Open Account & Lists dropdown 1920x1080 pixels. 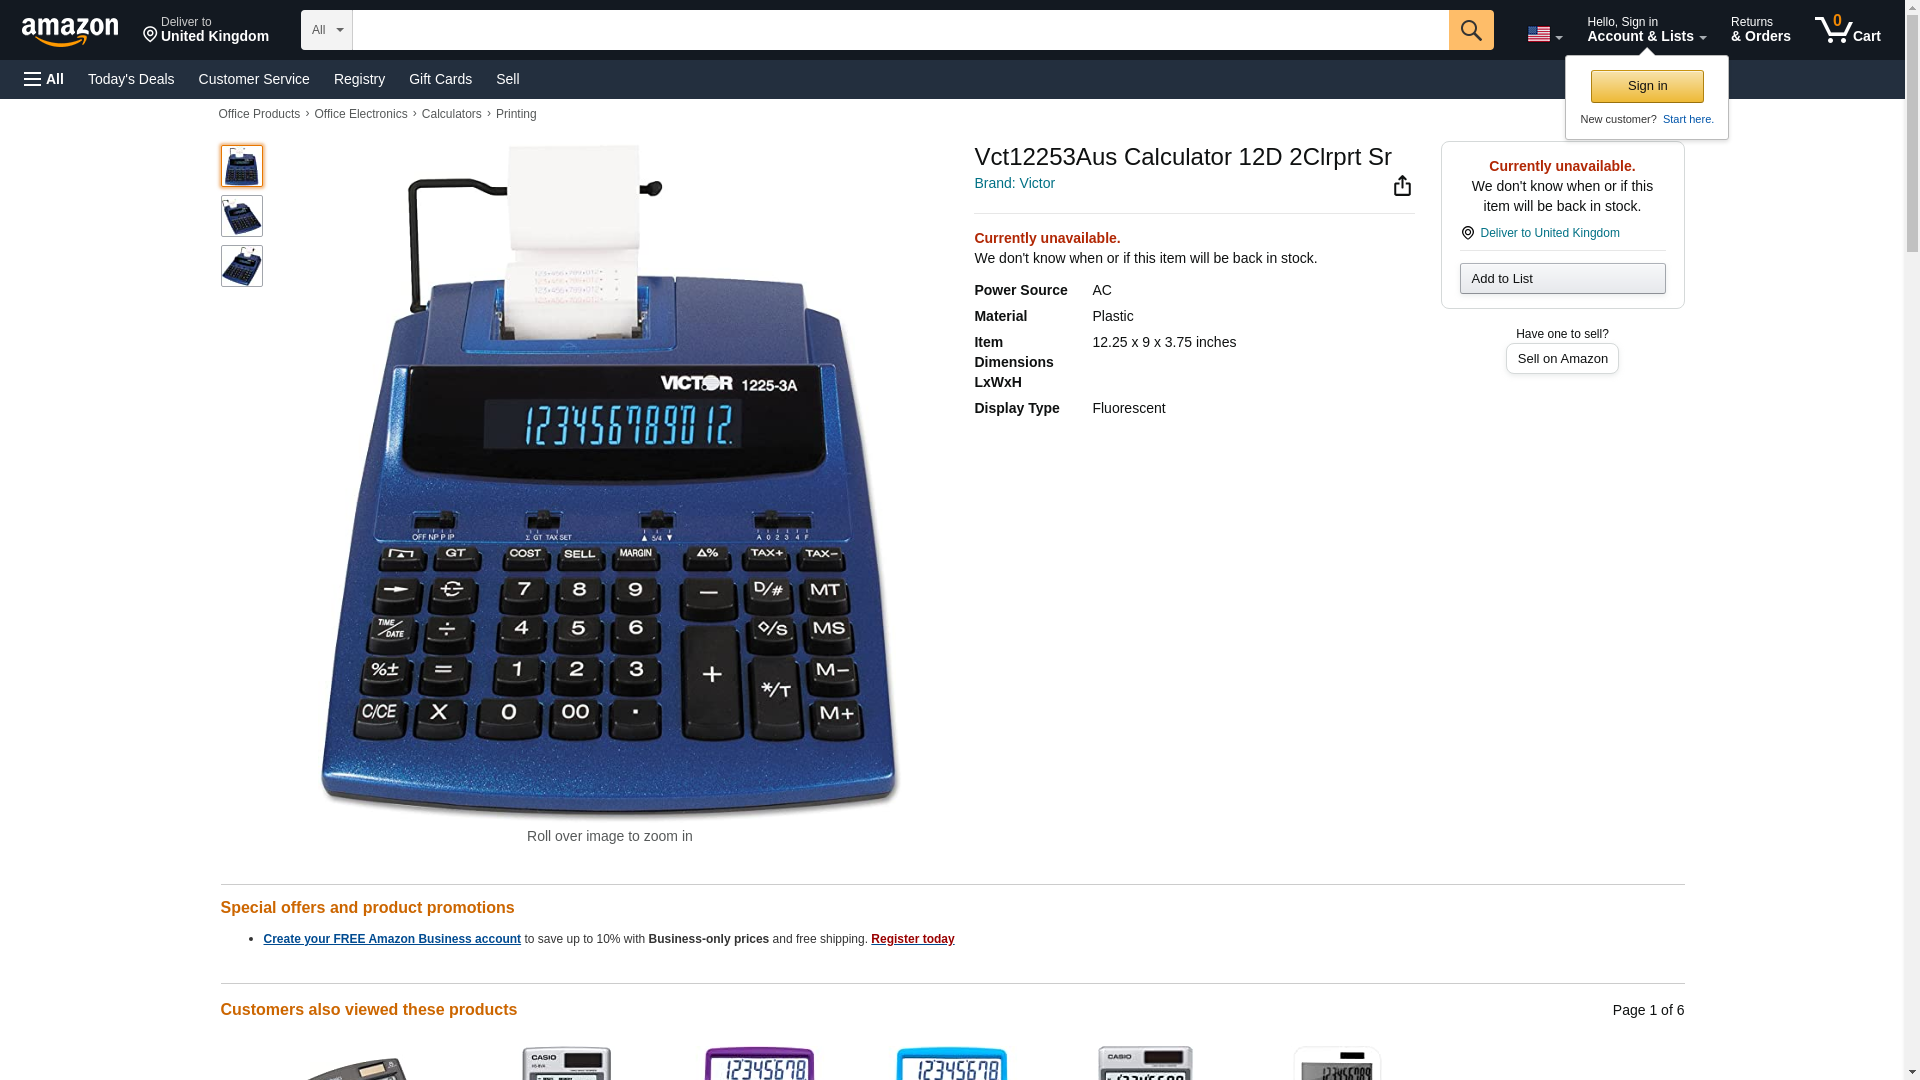coord(1646,29)
